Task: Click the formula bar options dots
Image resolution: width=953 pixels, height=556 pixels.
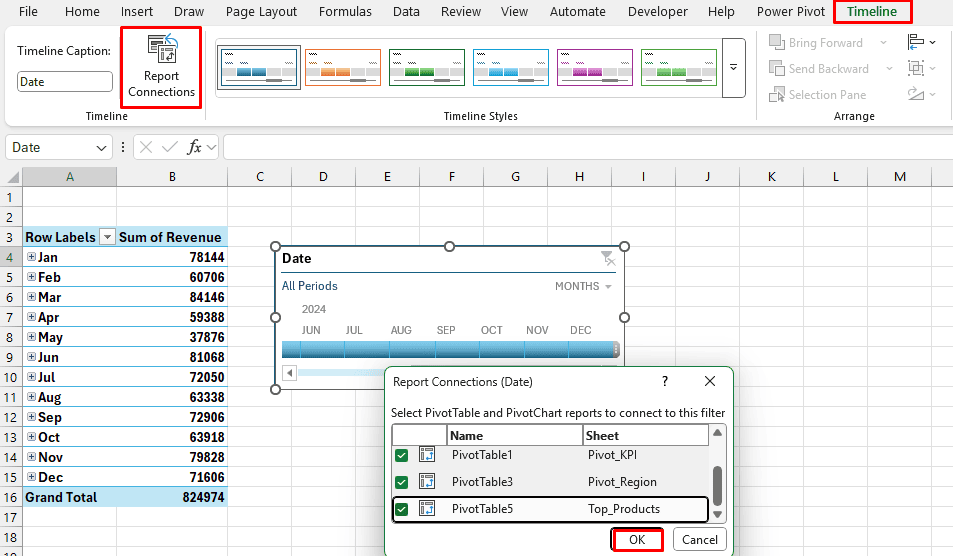Action: [123, 147]
